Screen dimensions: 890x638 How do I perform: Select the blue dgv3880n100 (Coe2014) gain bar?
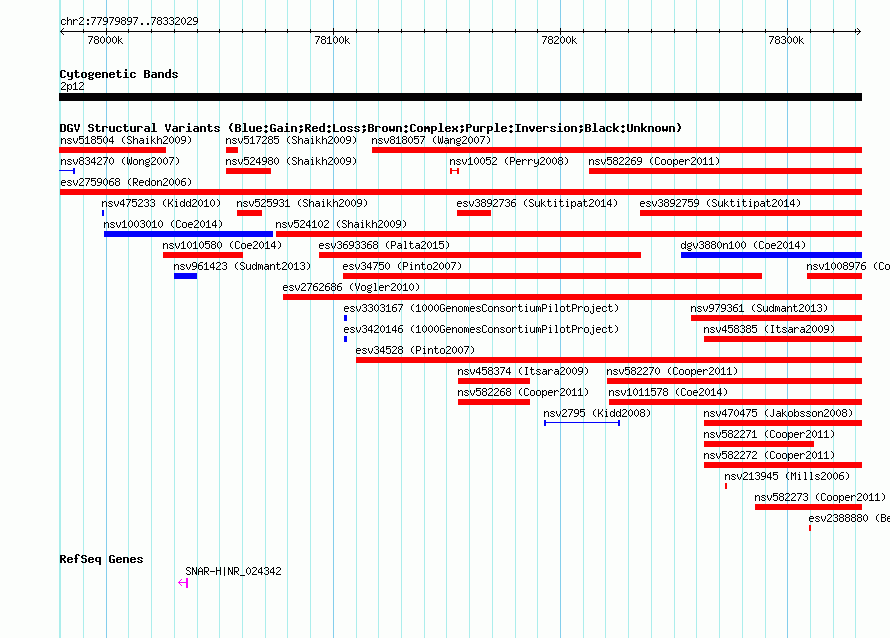(x=771, y=255)
